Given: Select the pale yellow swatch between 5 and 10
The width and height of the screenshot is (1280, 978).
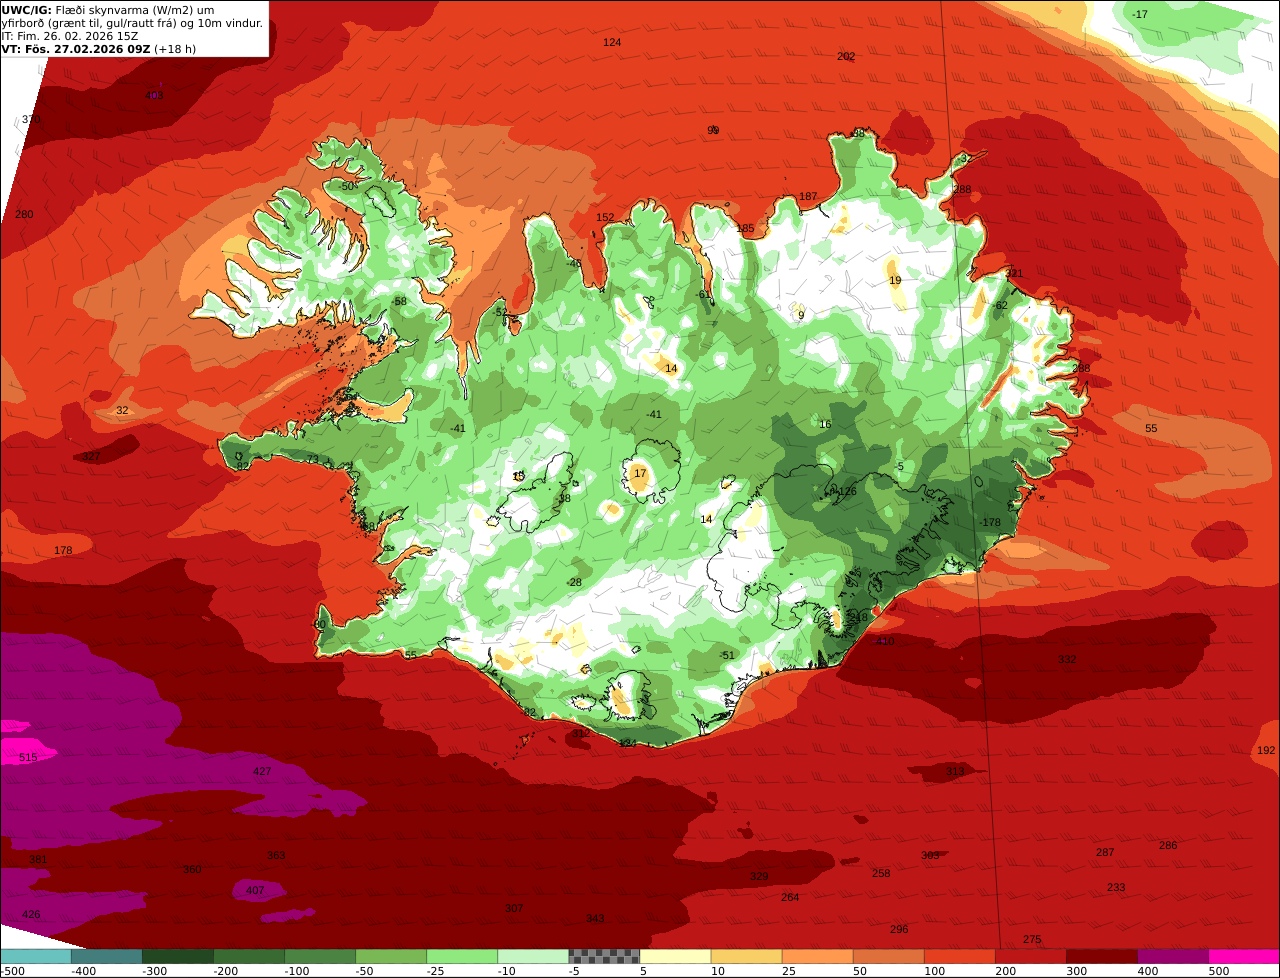Looking at the screenshot, I should 676,956.
